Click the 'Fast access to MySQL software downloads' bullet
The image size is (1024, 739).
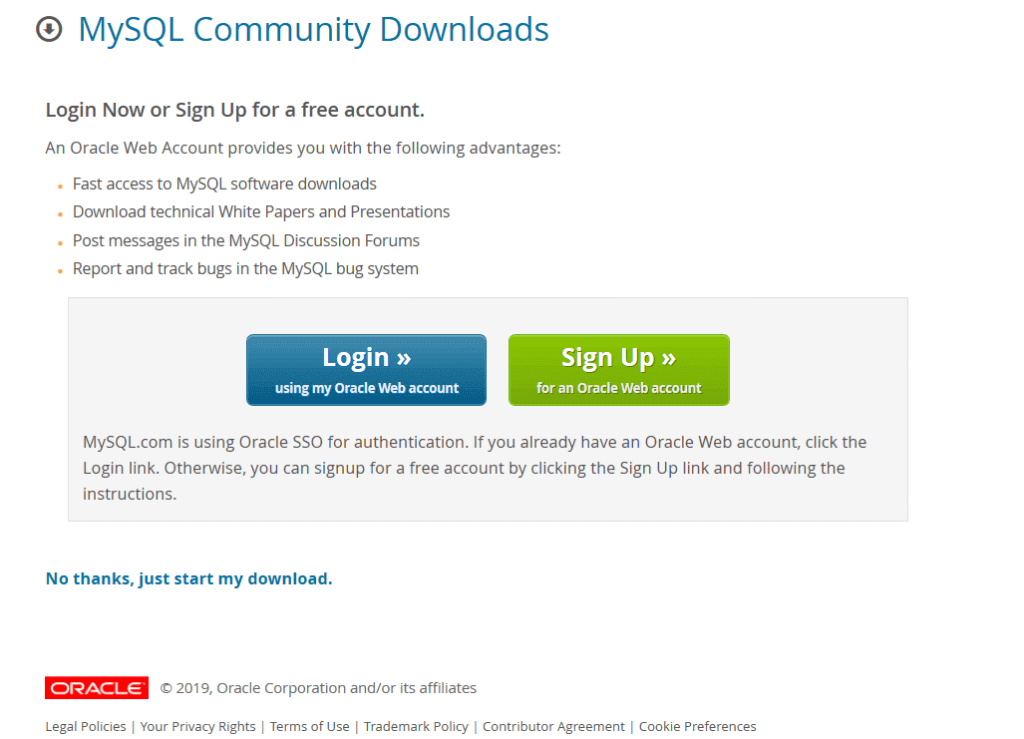[x=225, y=184]
